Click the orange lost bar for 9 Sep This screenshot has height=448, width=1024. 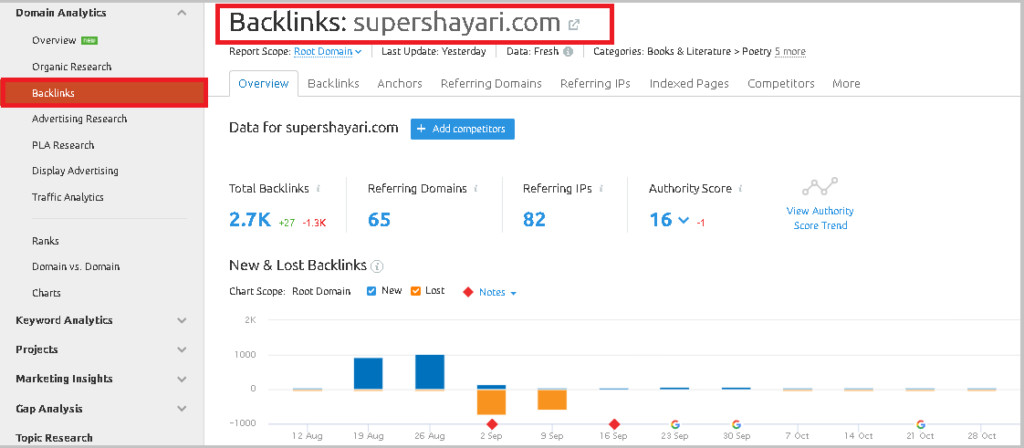[552, 400]
